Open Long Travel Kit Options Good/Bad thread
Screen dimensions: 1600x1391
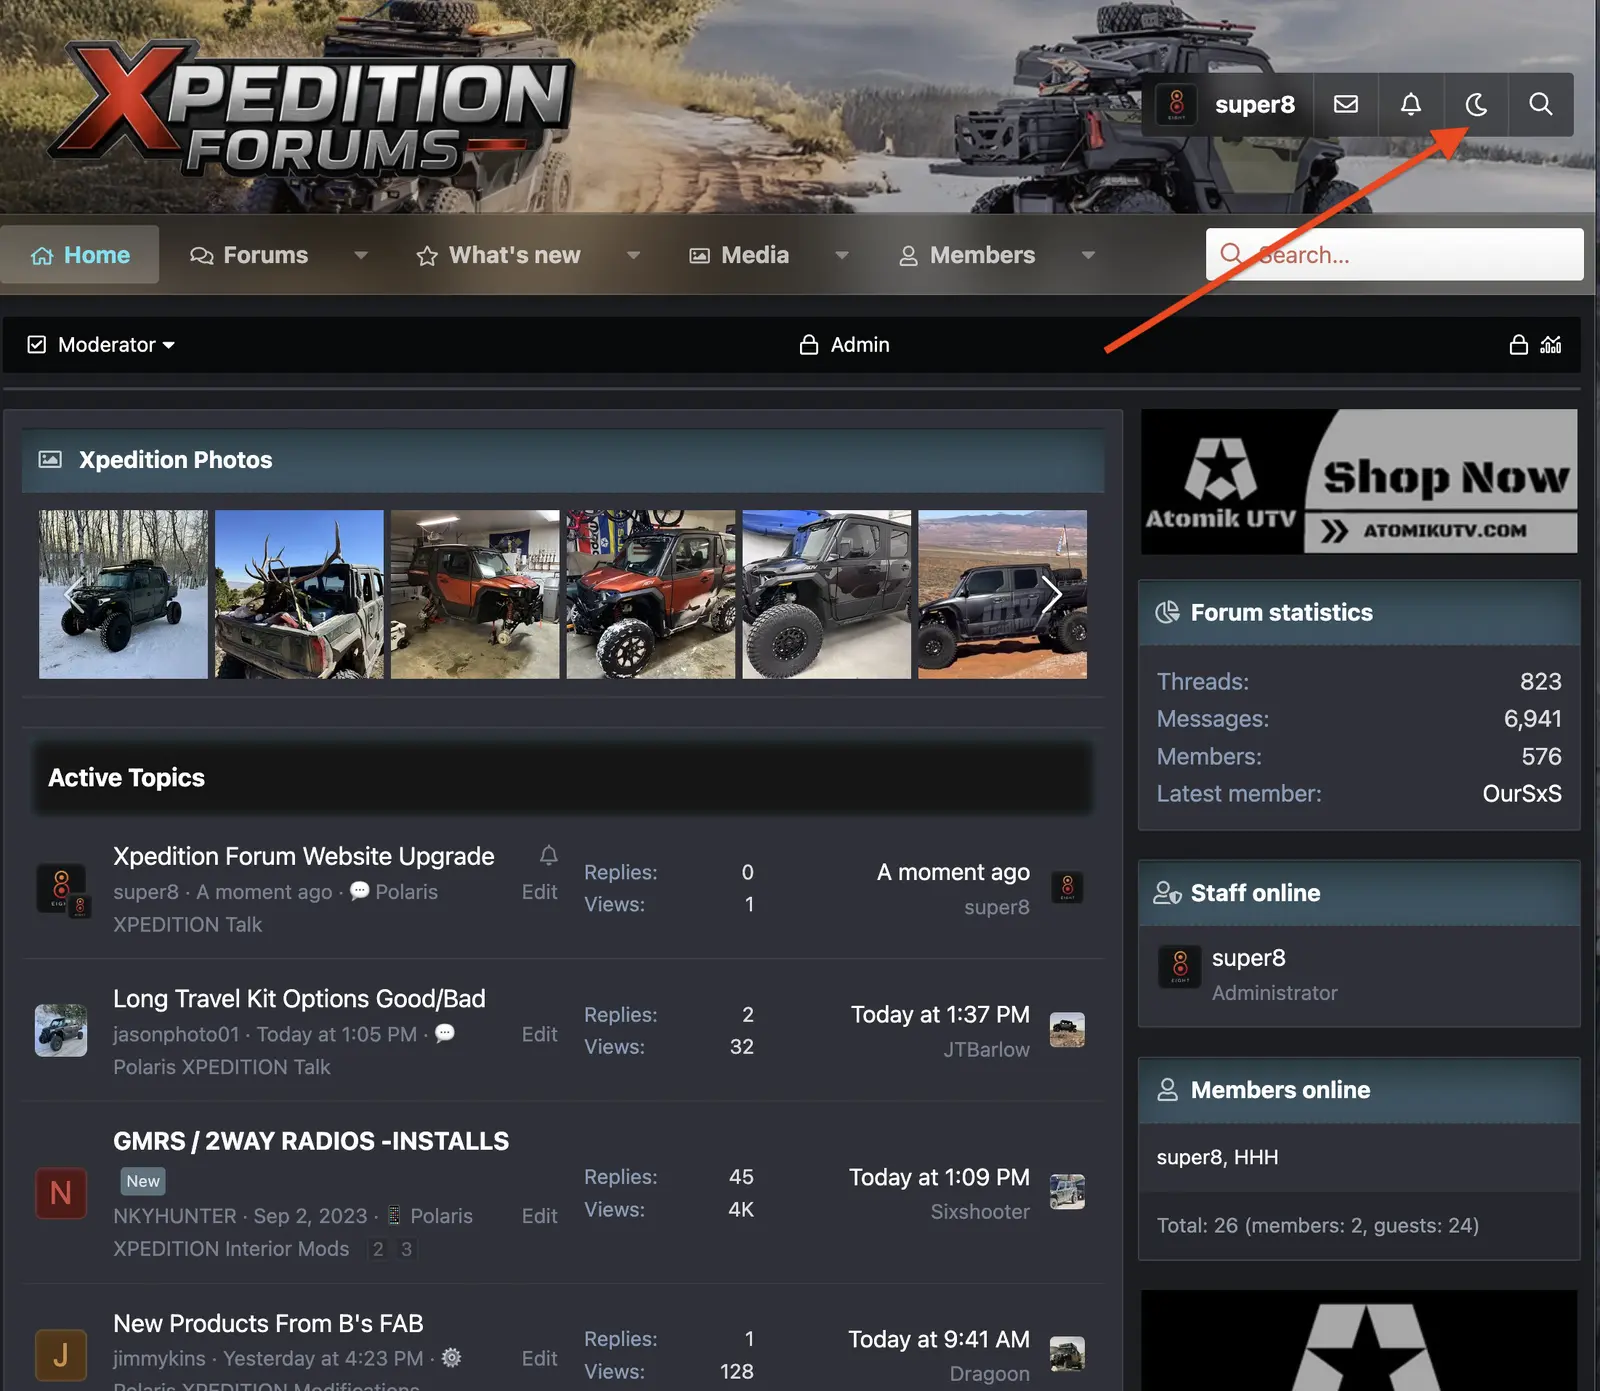(x=299, y=999)
